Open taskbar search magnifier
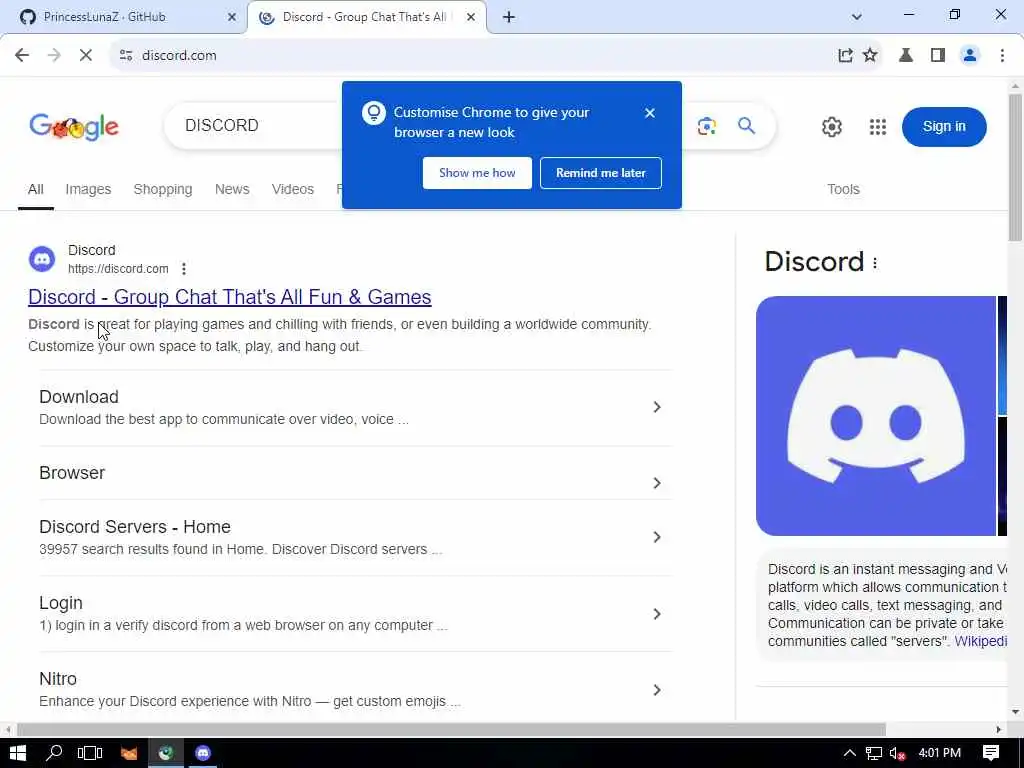This screenshot has width=1024, height=768. tap(54, 753)
